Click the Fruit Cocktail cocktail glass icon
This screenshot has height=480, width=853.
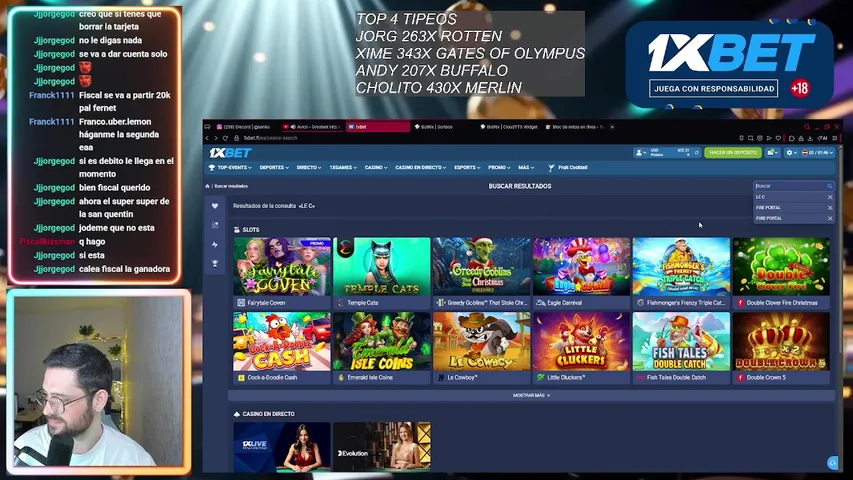tap(551, 168)
